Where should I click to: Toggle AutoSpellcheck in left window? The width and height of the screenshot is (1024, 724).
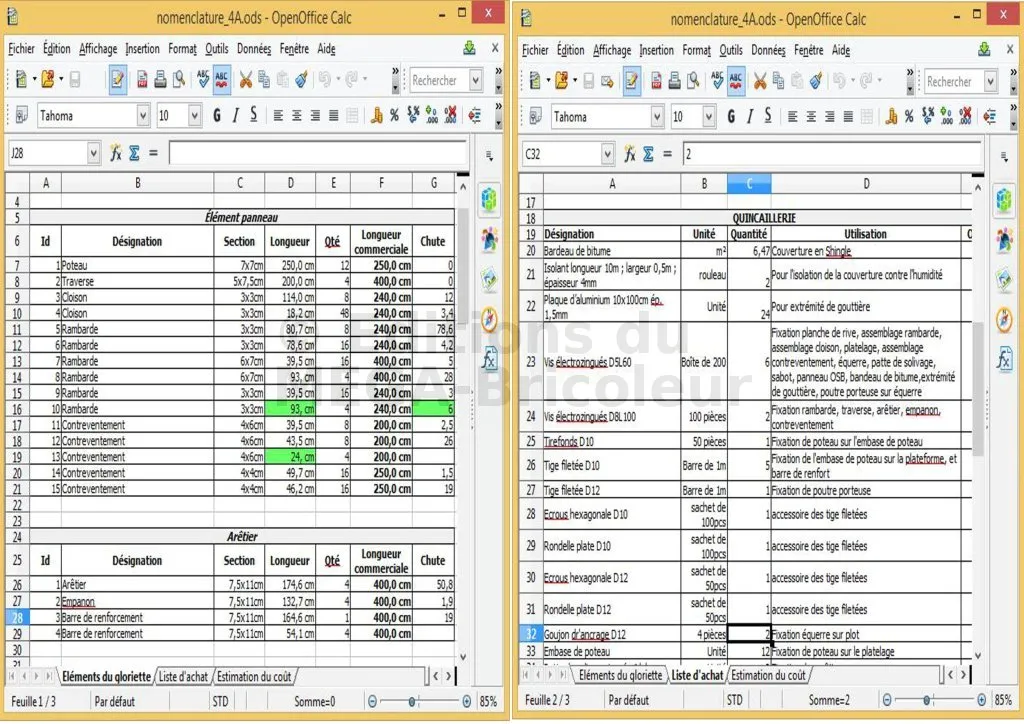[x=222, y=80]
